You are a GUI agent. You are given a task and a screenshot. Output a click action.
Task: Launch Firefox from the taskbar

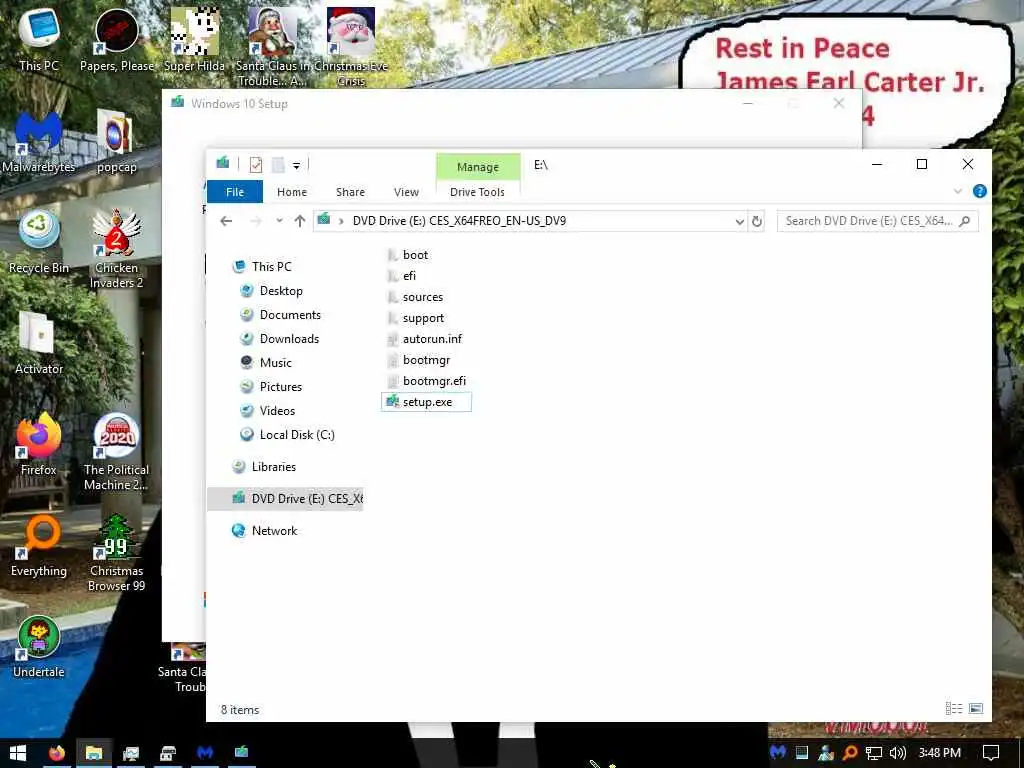coord(57,753)
